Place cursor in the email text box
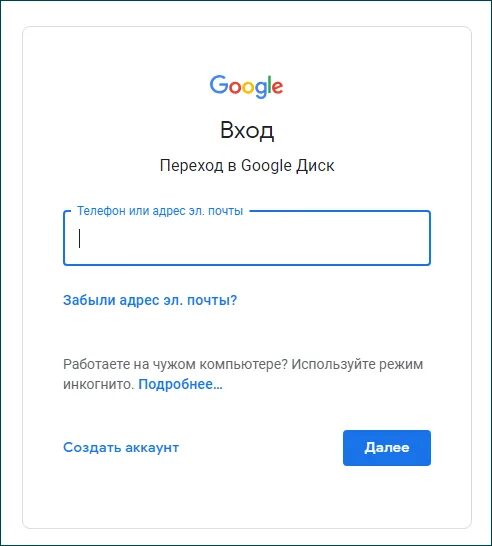 coord(247,238)
